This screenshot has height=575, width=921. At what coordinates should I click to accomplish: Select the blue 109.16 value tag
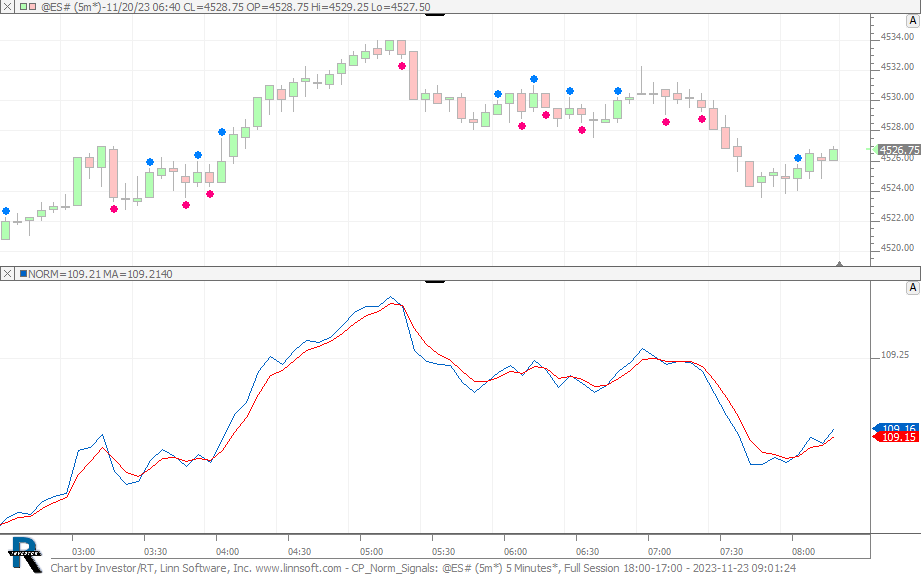tap(896, 428)
